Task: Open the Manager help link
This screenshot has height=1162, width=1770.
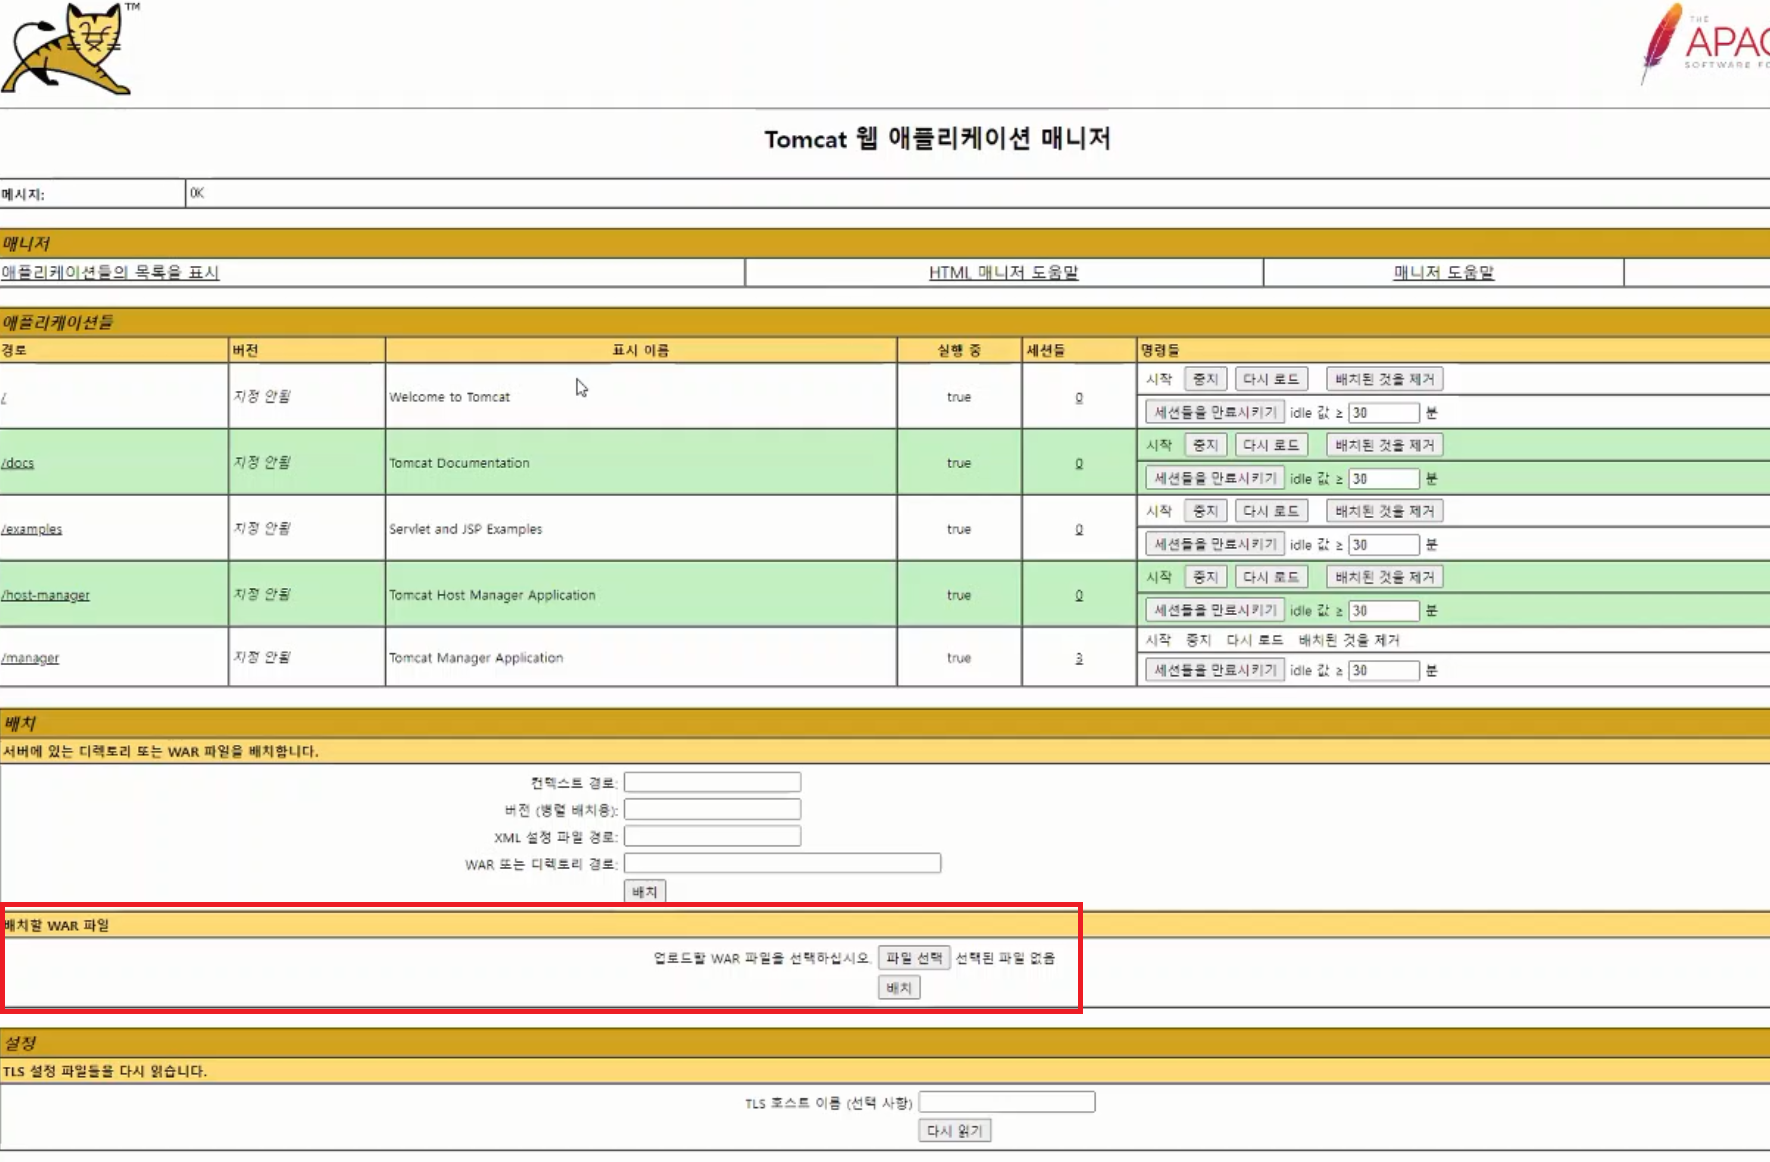Action: pos(1443,272)
